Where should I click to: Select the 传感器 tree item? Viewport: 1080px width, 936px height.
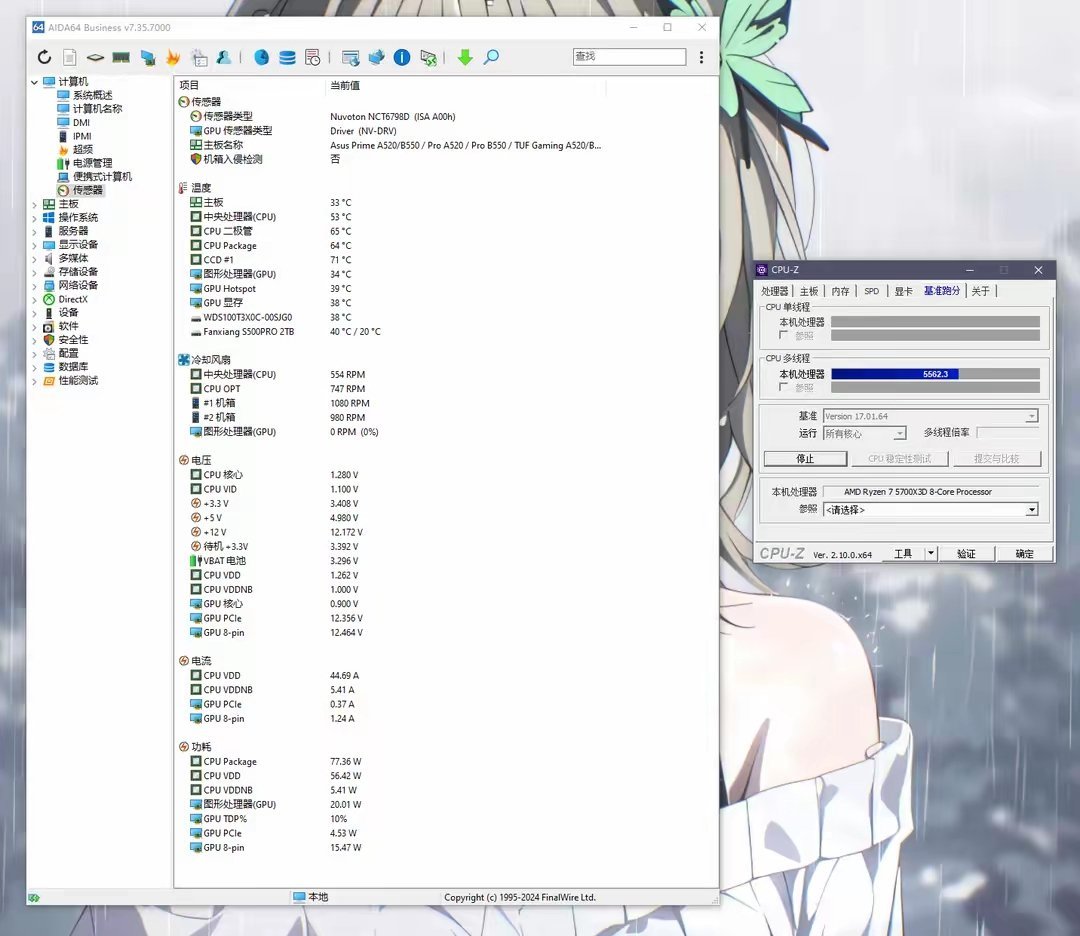[87, 190]
